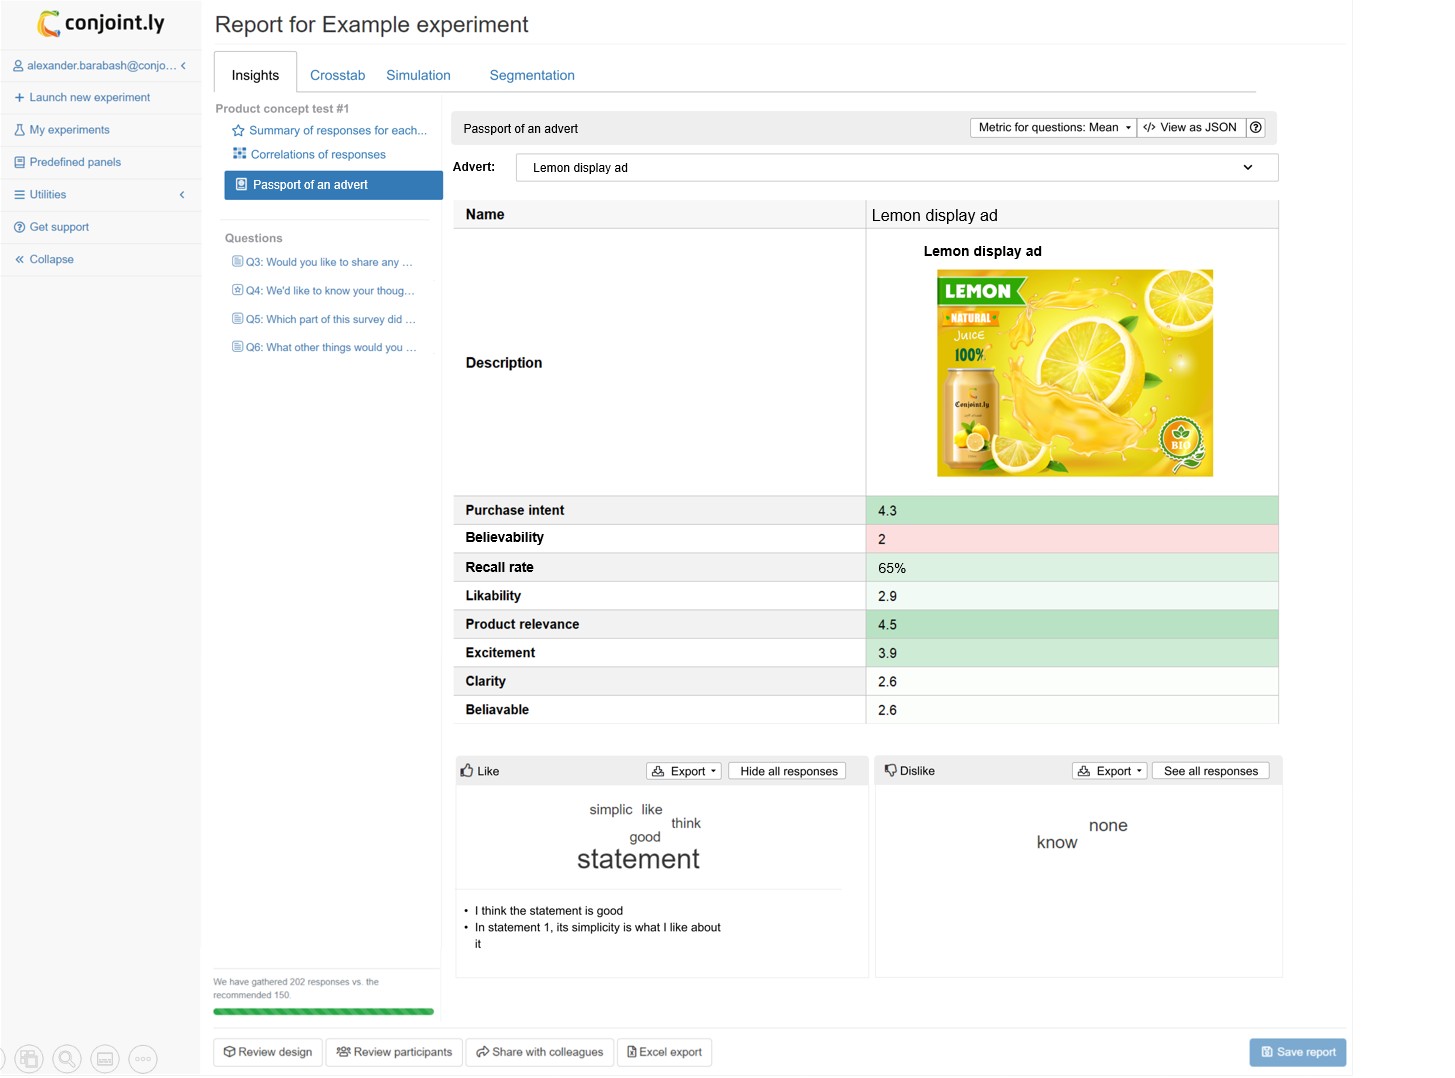
Task: Open Correlations of responses
Action: tap(318, 155)
